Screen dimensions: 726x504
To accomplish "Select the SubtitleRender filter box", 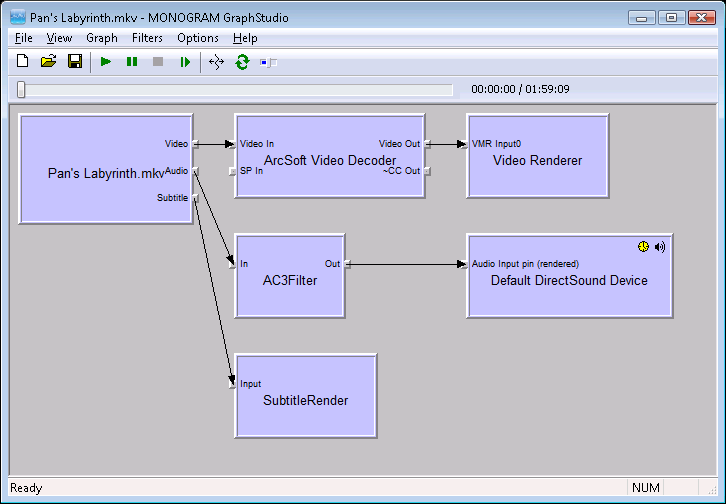I will (x=306, y=396).
